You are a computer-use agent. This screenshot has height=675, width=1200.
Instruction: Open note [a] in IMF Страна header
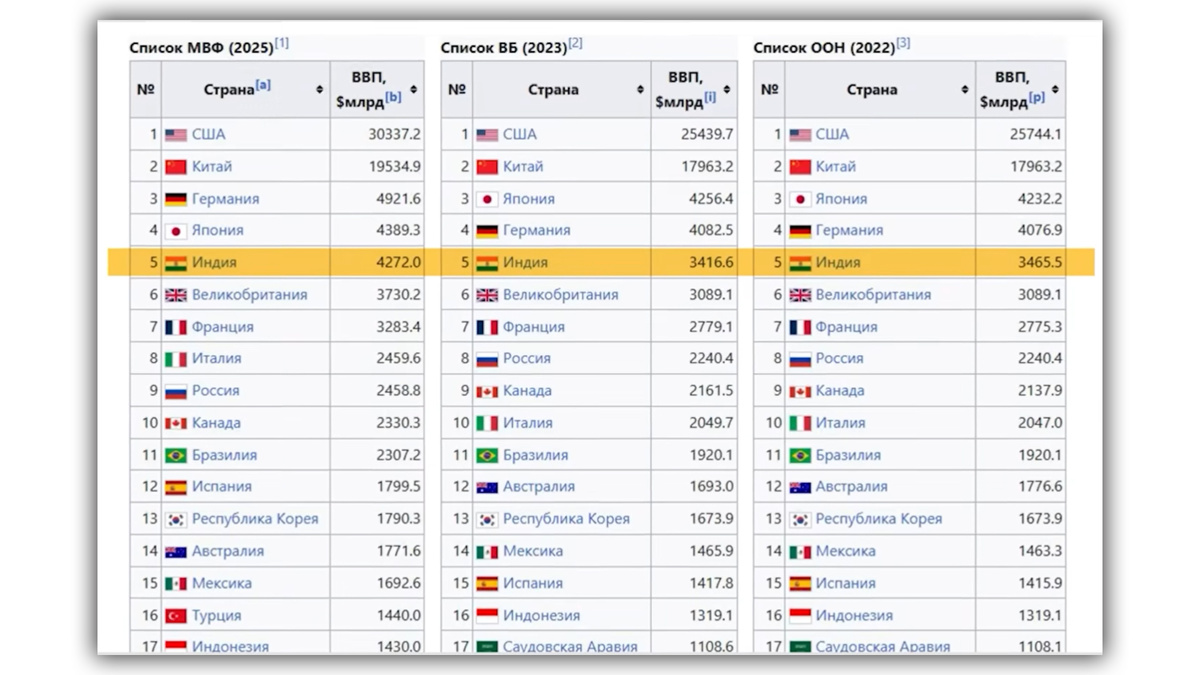[x=263, y=85]
